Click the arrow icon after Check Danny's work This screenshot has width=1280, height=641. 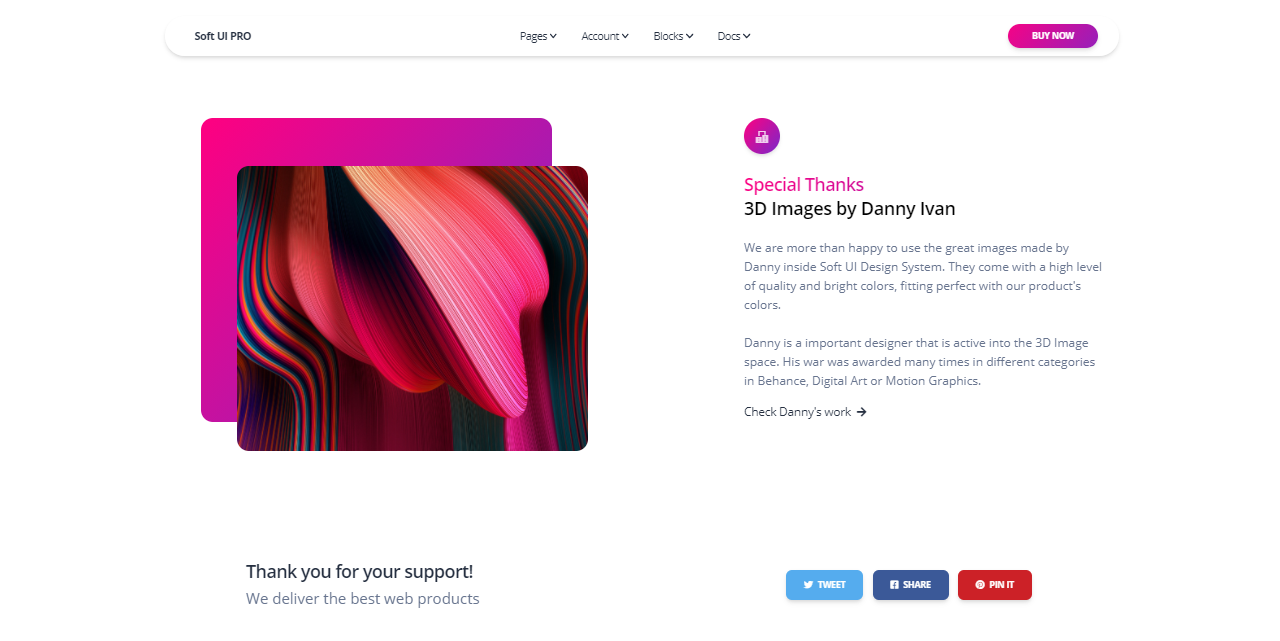tap(861, 412)
